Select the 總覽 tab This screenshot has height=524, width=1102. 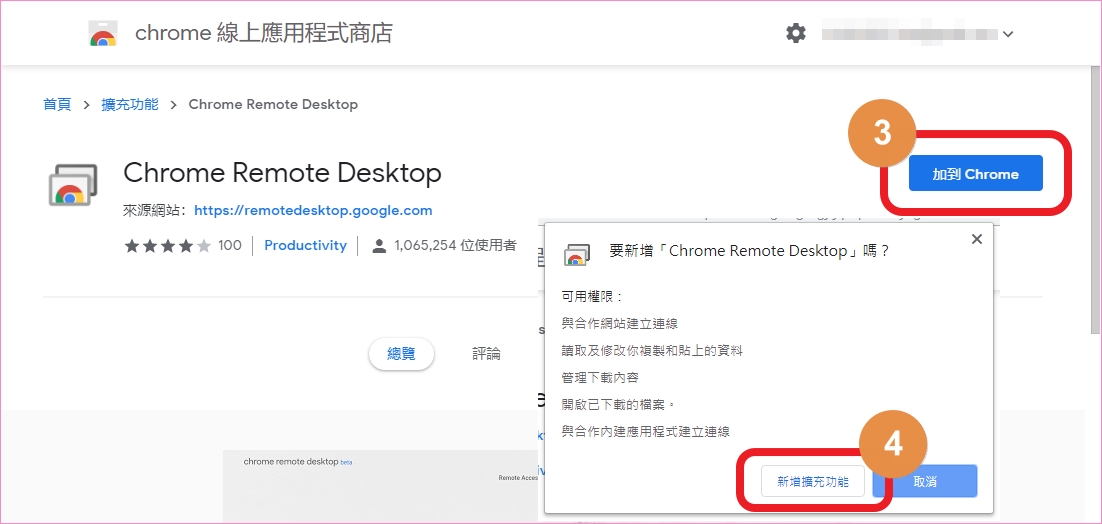(401, 353)
